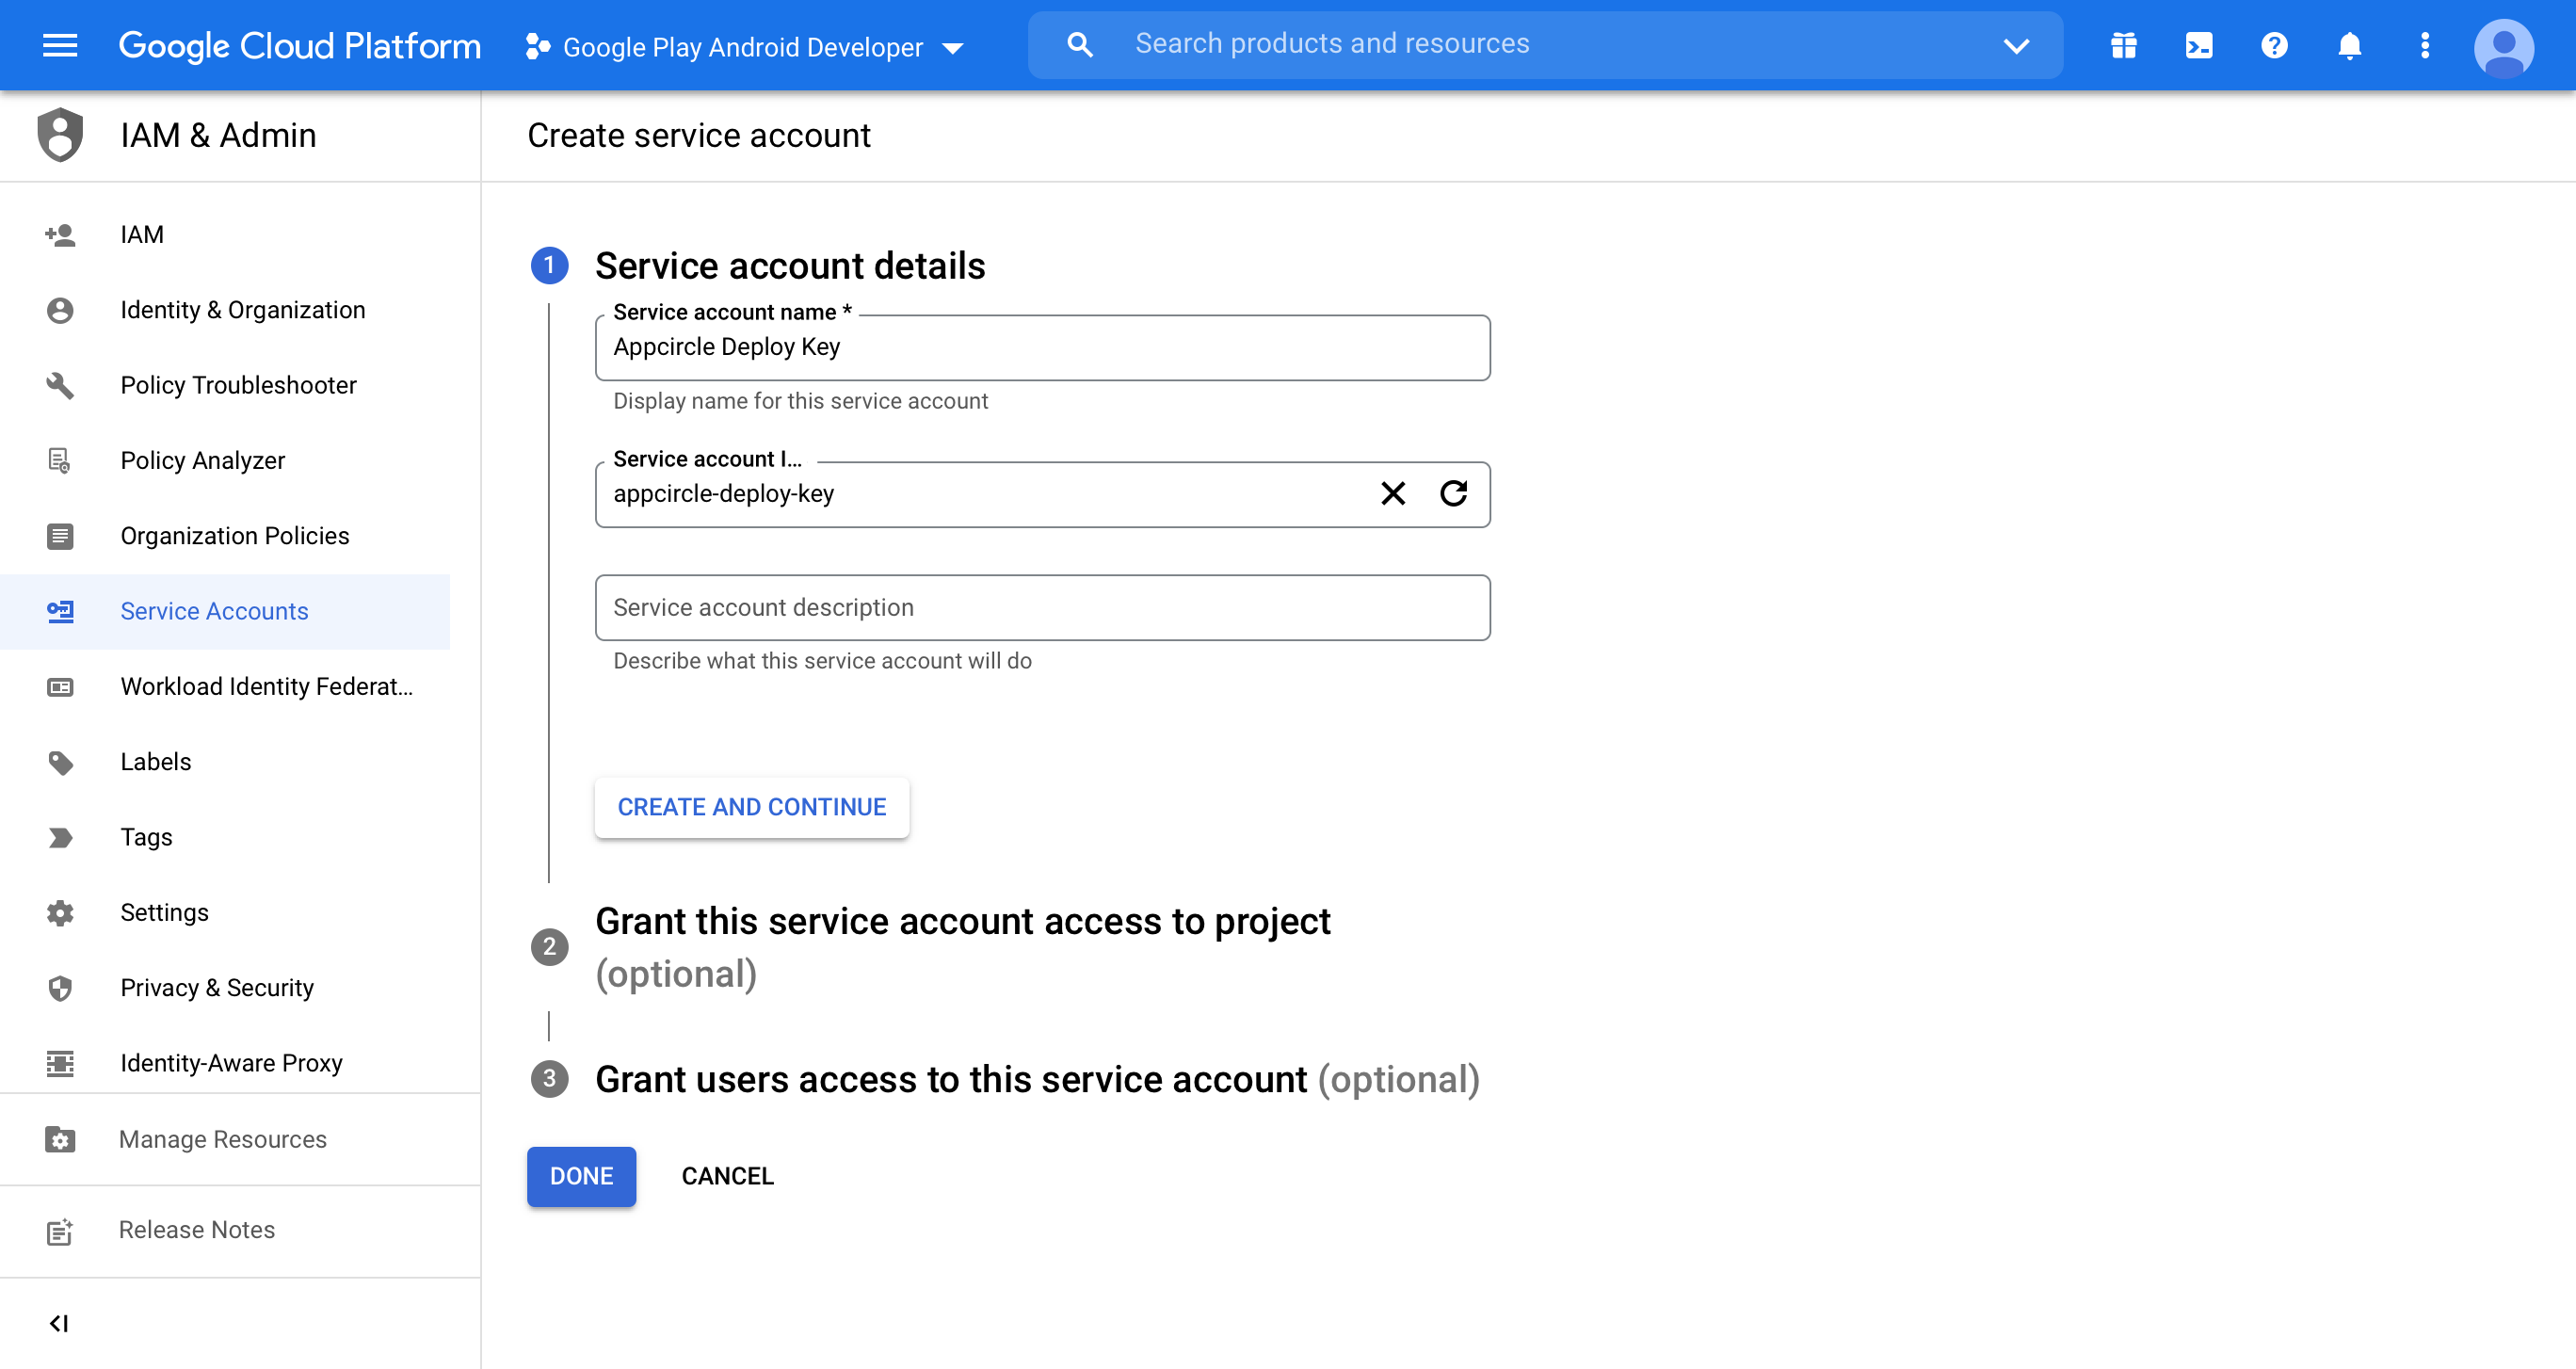Click the Policy Analyzer document icon
Screen dimensions: 2576x1369
tap(60, 460)
